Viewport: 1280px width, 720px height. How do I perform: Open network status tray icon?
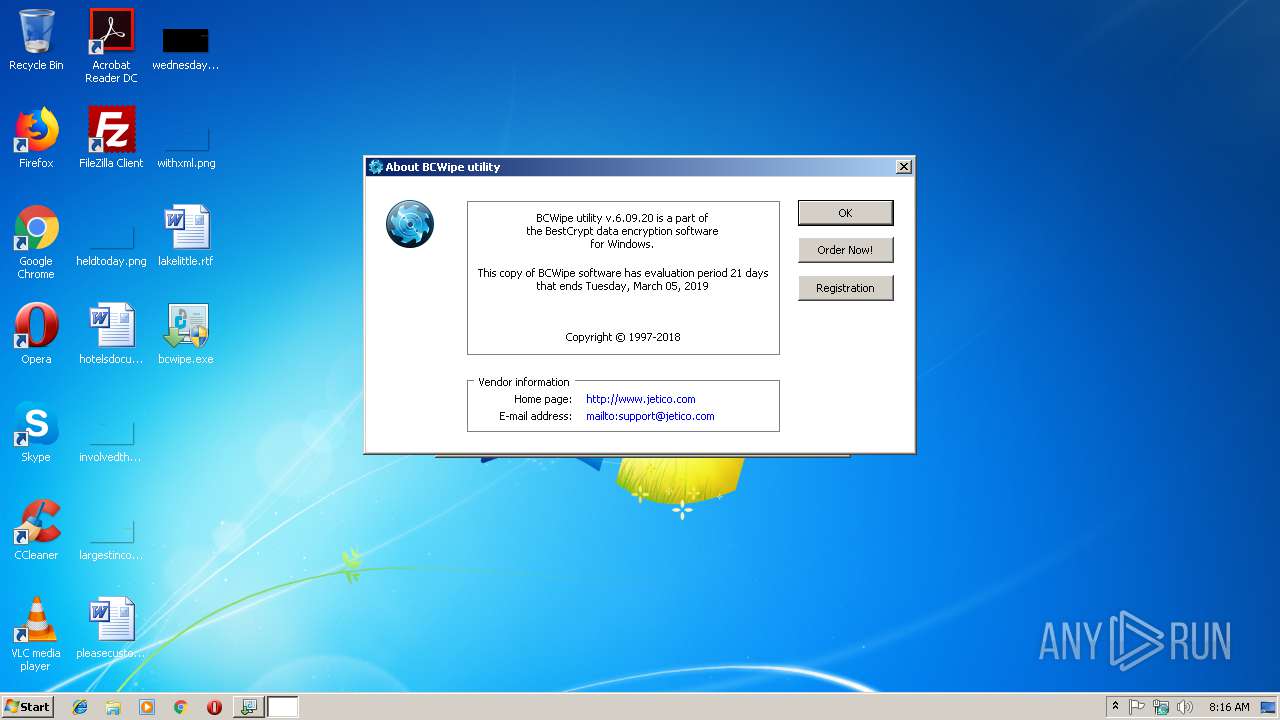point(1161,707)
